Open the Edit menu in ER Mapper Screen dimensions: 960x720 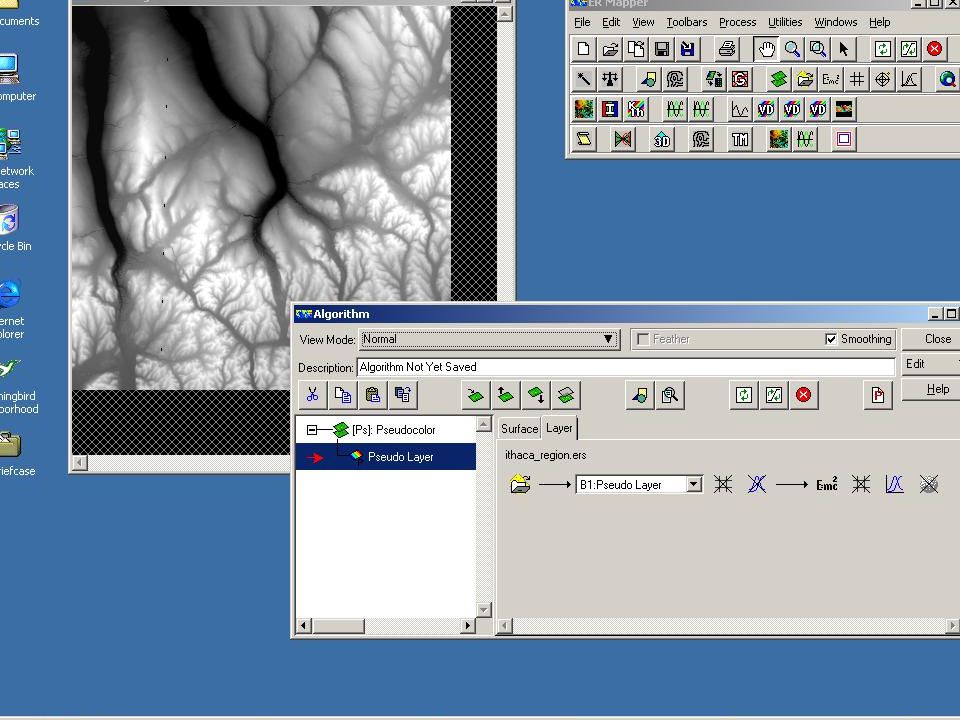tap(611, 22)
